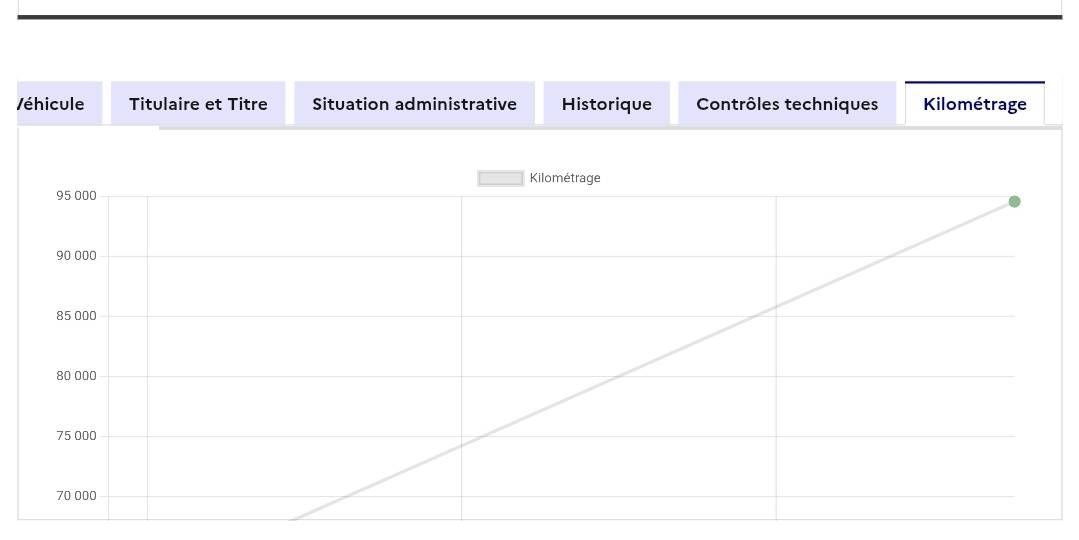Click the 70 000 axis label

tap(76, 496)
